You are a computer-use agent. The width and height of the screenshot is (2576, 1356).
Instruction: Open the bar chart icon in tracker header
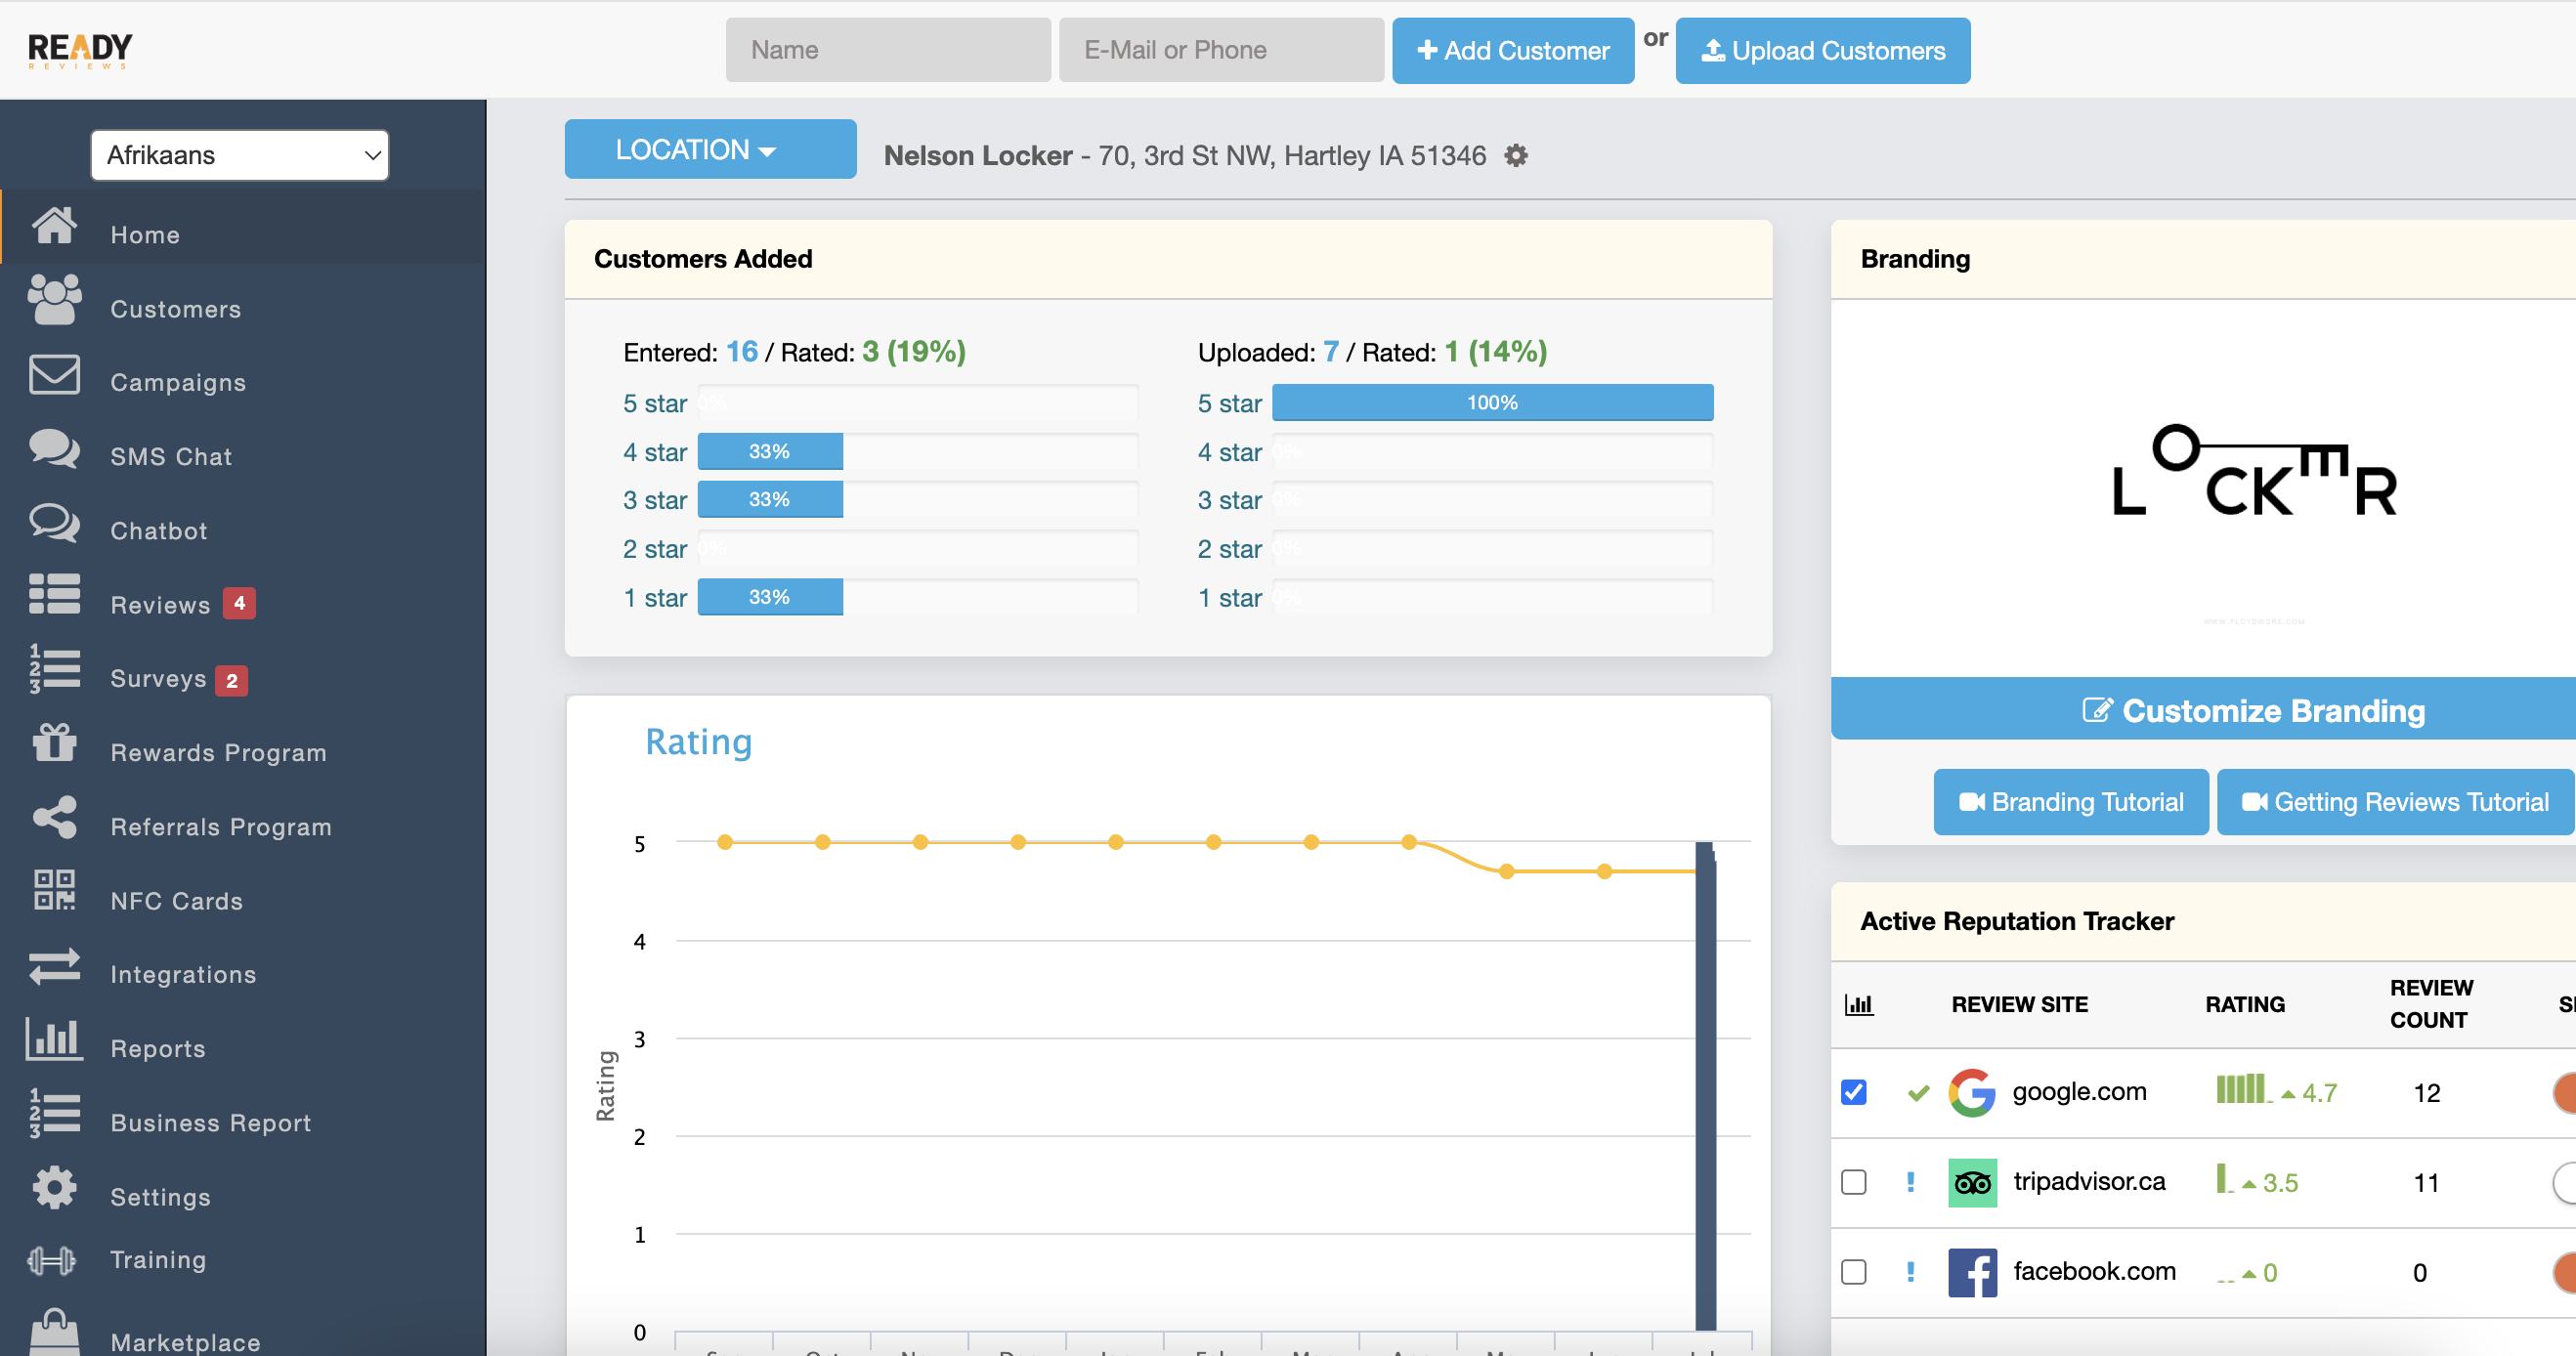tap(1858, 1003)
